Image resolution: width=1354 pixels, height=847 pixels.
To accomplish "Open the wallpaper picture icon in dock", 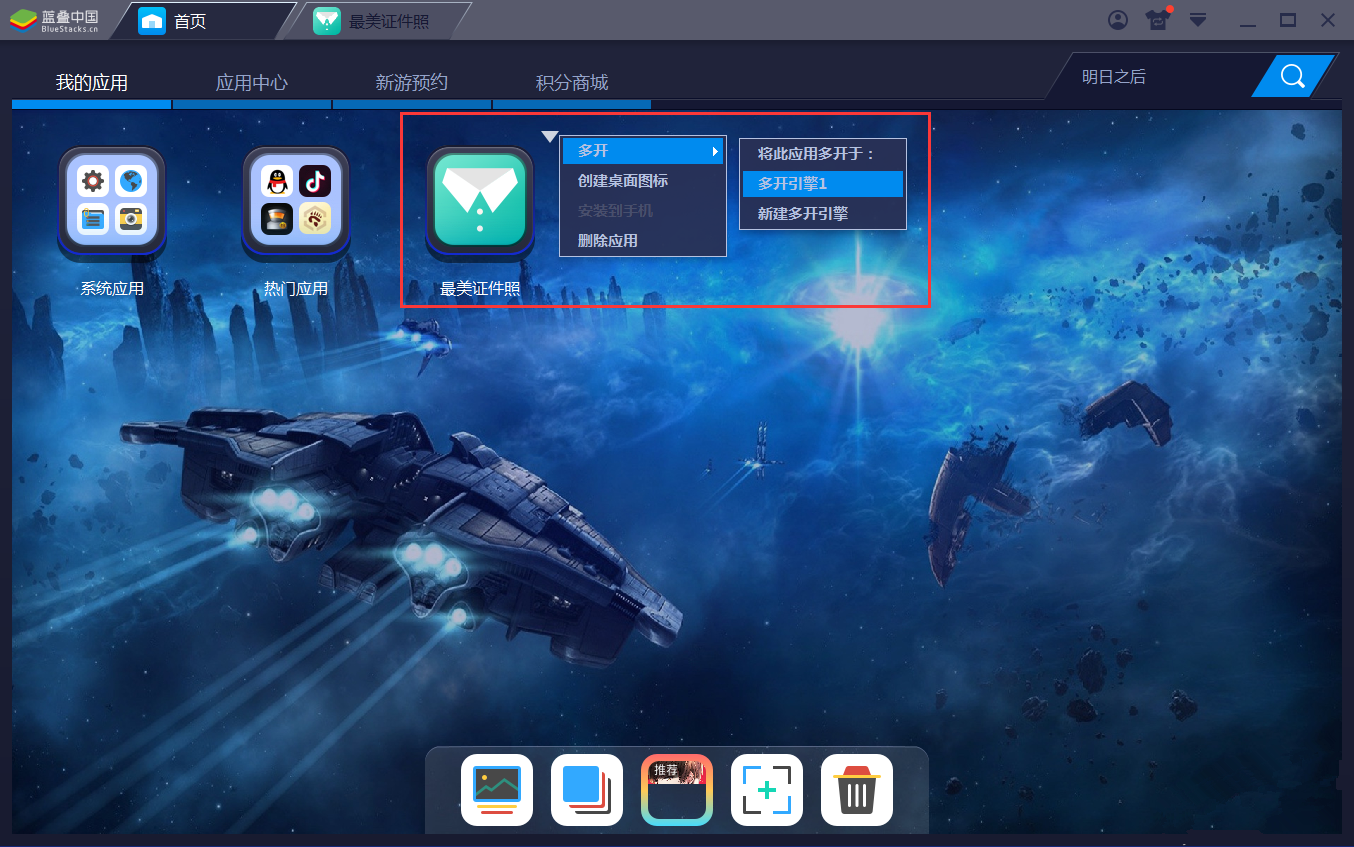I will point(497,790).
